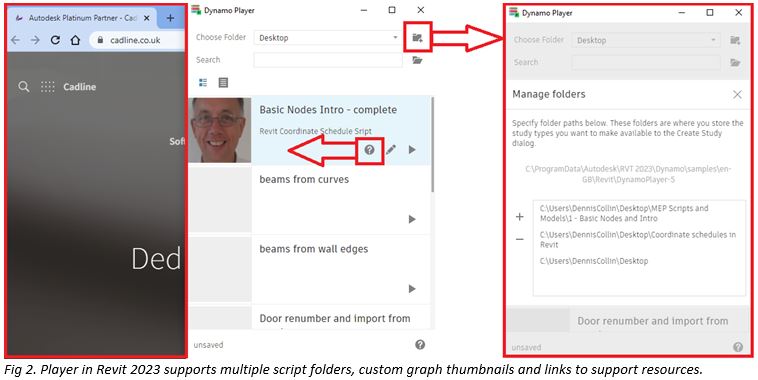
Task: Click greyed open folder icon in right Player
Action: (735, 62)
